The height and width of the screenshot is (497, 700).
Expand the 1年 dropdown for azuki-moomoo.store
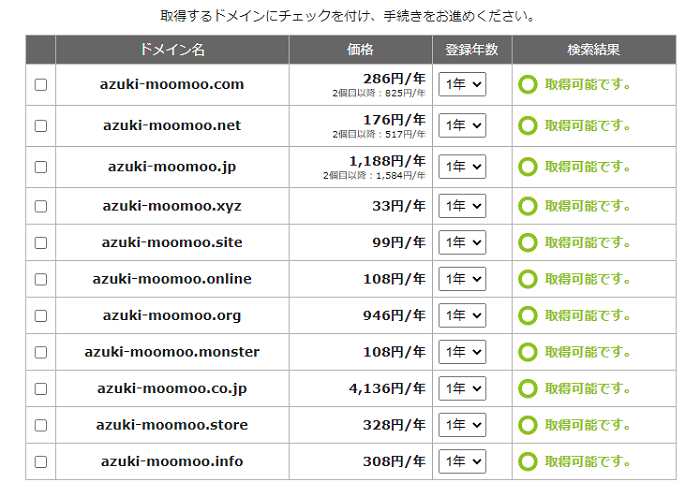click(x=462, y=425)
